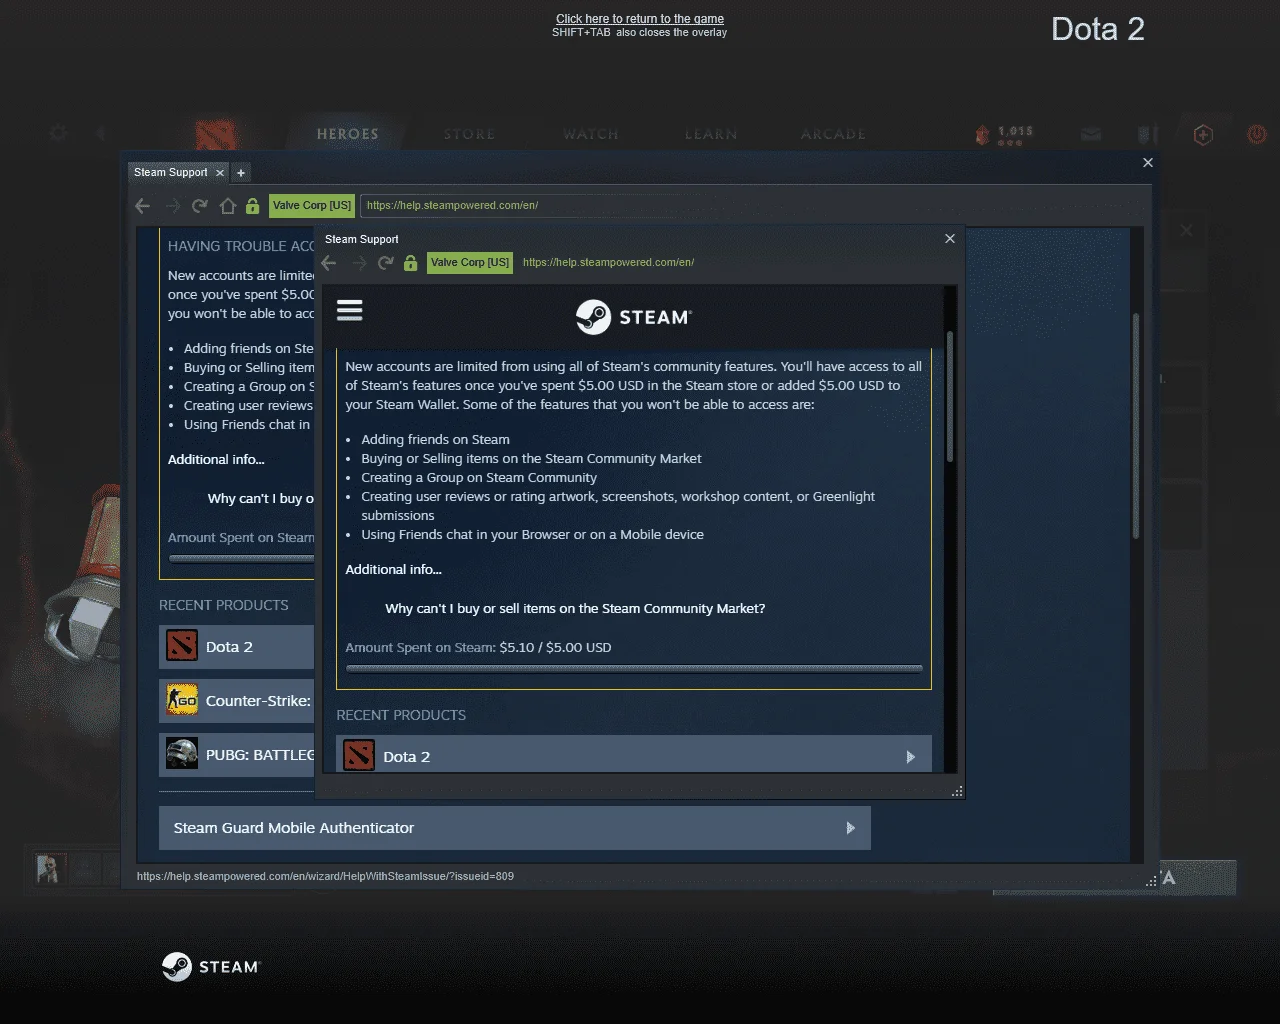
Task: Open the STORE tab in the game menu
Action: (x=470, y=134)
